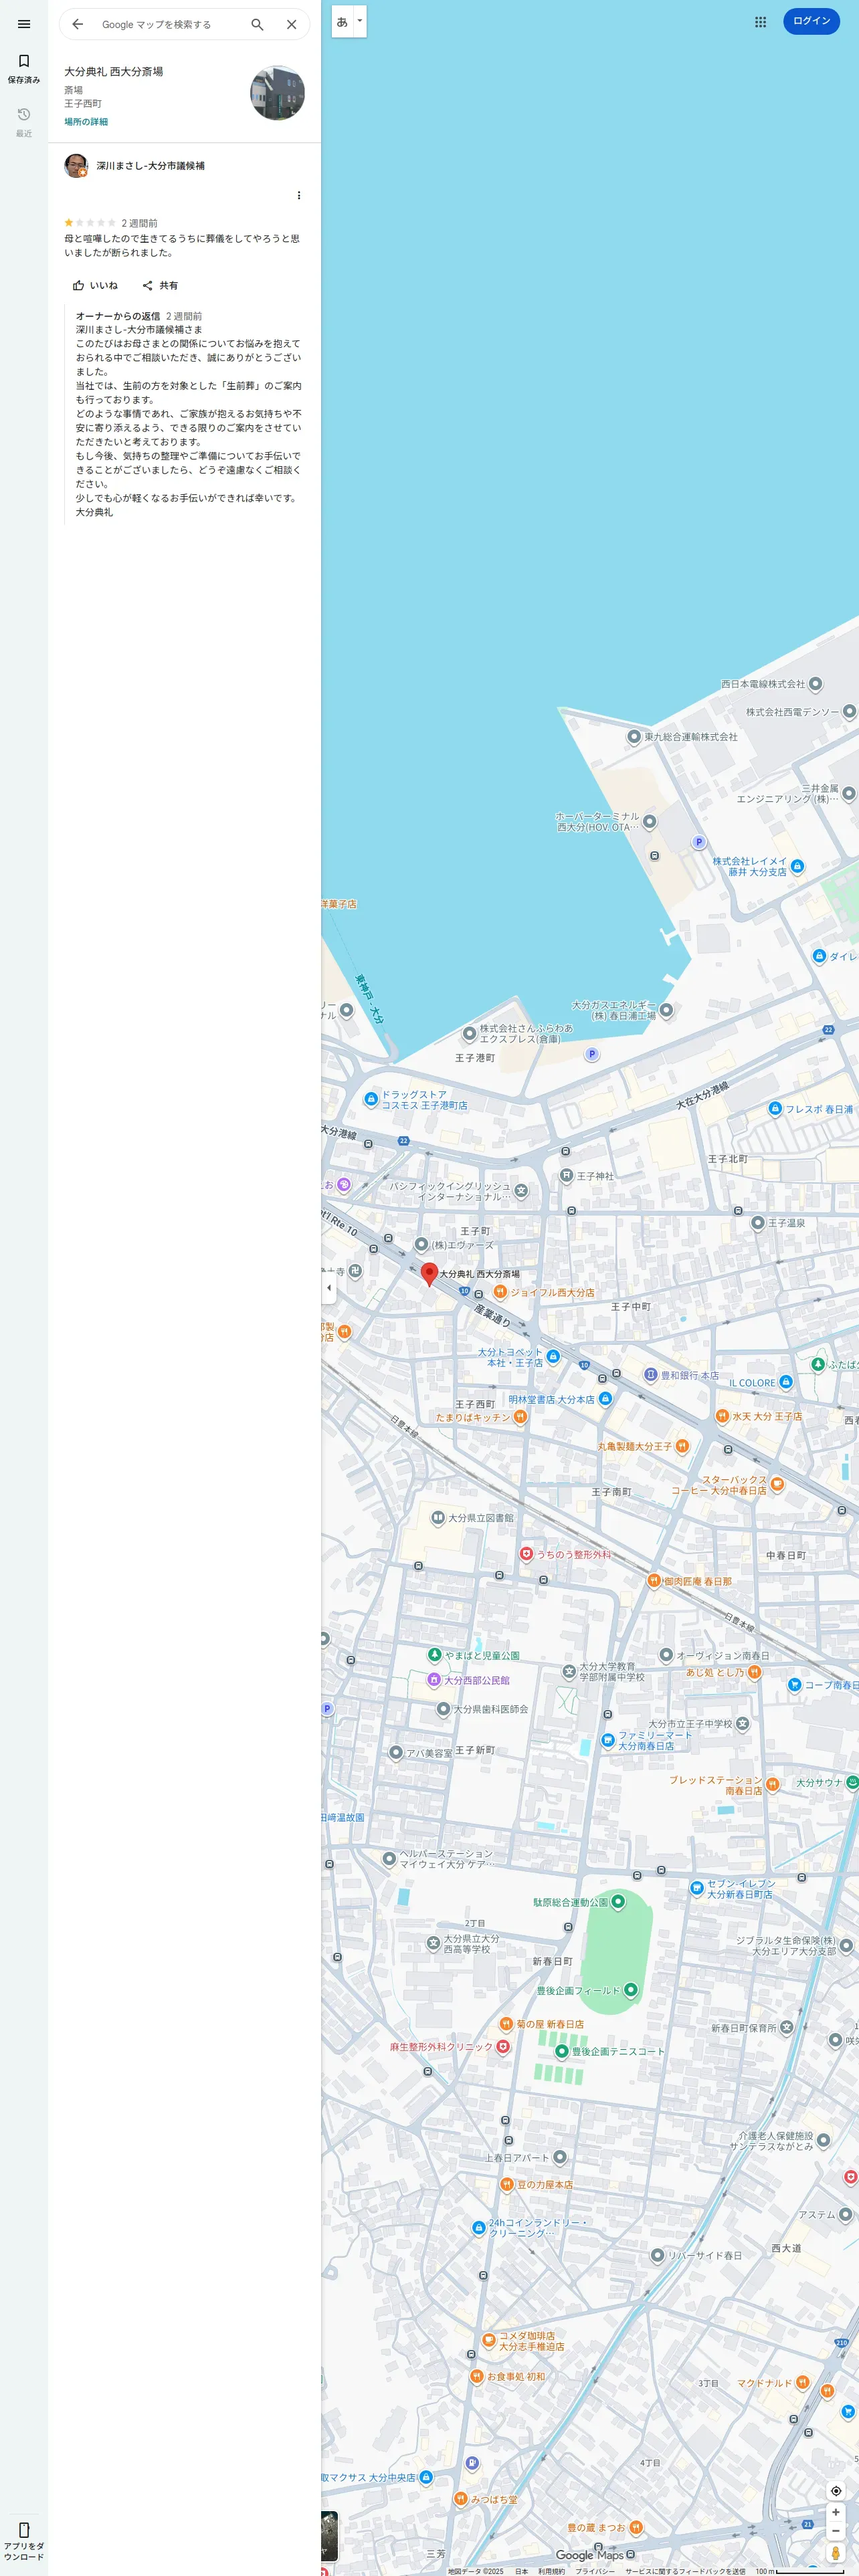Open the Google apps grid icon
The height and width of the screenshot is (2576, 859).
tap(760, 21)
